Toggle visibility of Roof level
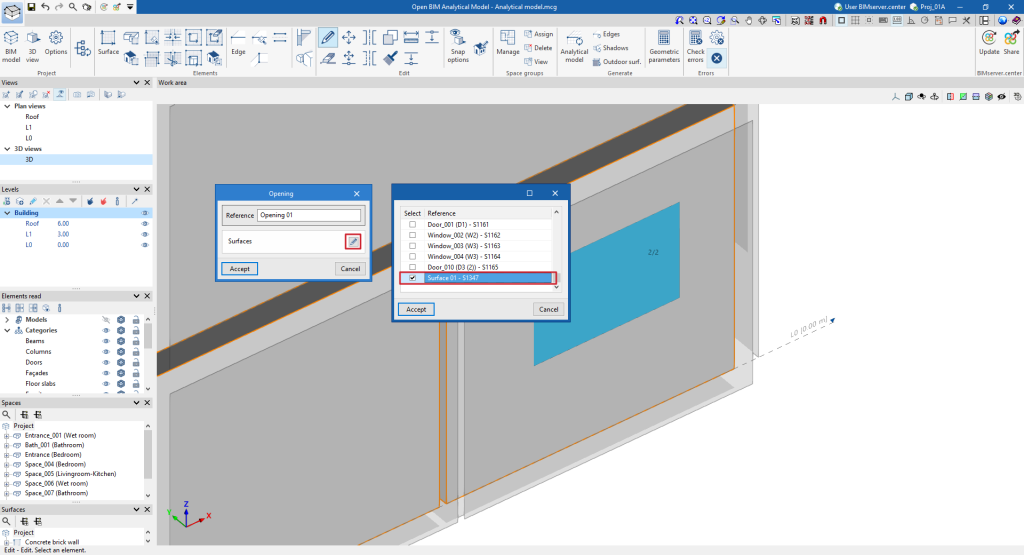Viewport: 1024px width, 555px height. point(145,223)
